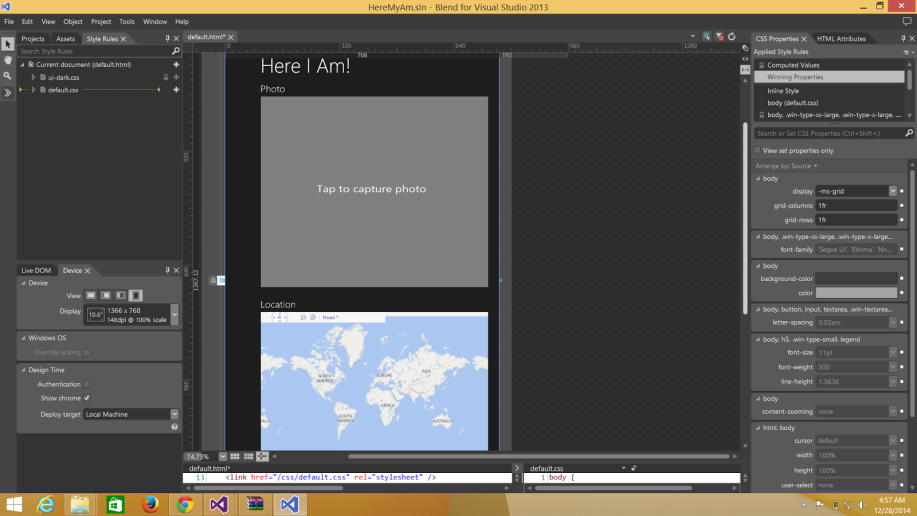Screen dimensions: 917x516
Task: Click the refresh icon above the design surface
Action: point(731,37)
